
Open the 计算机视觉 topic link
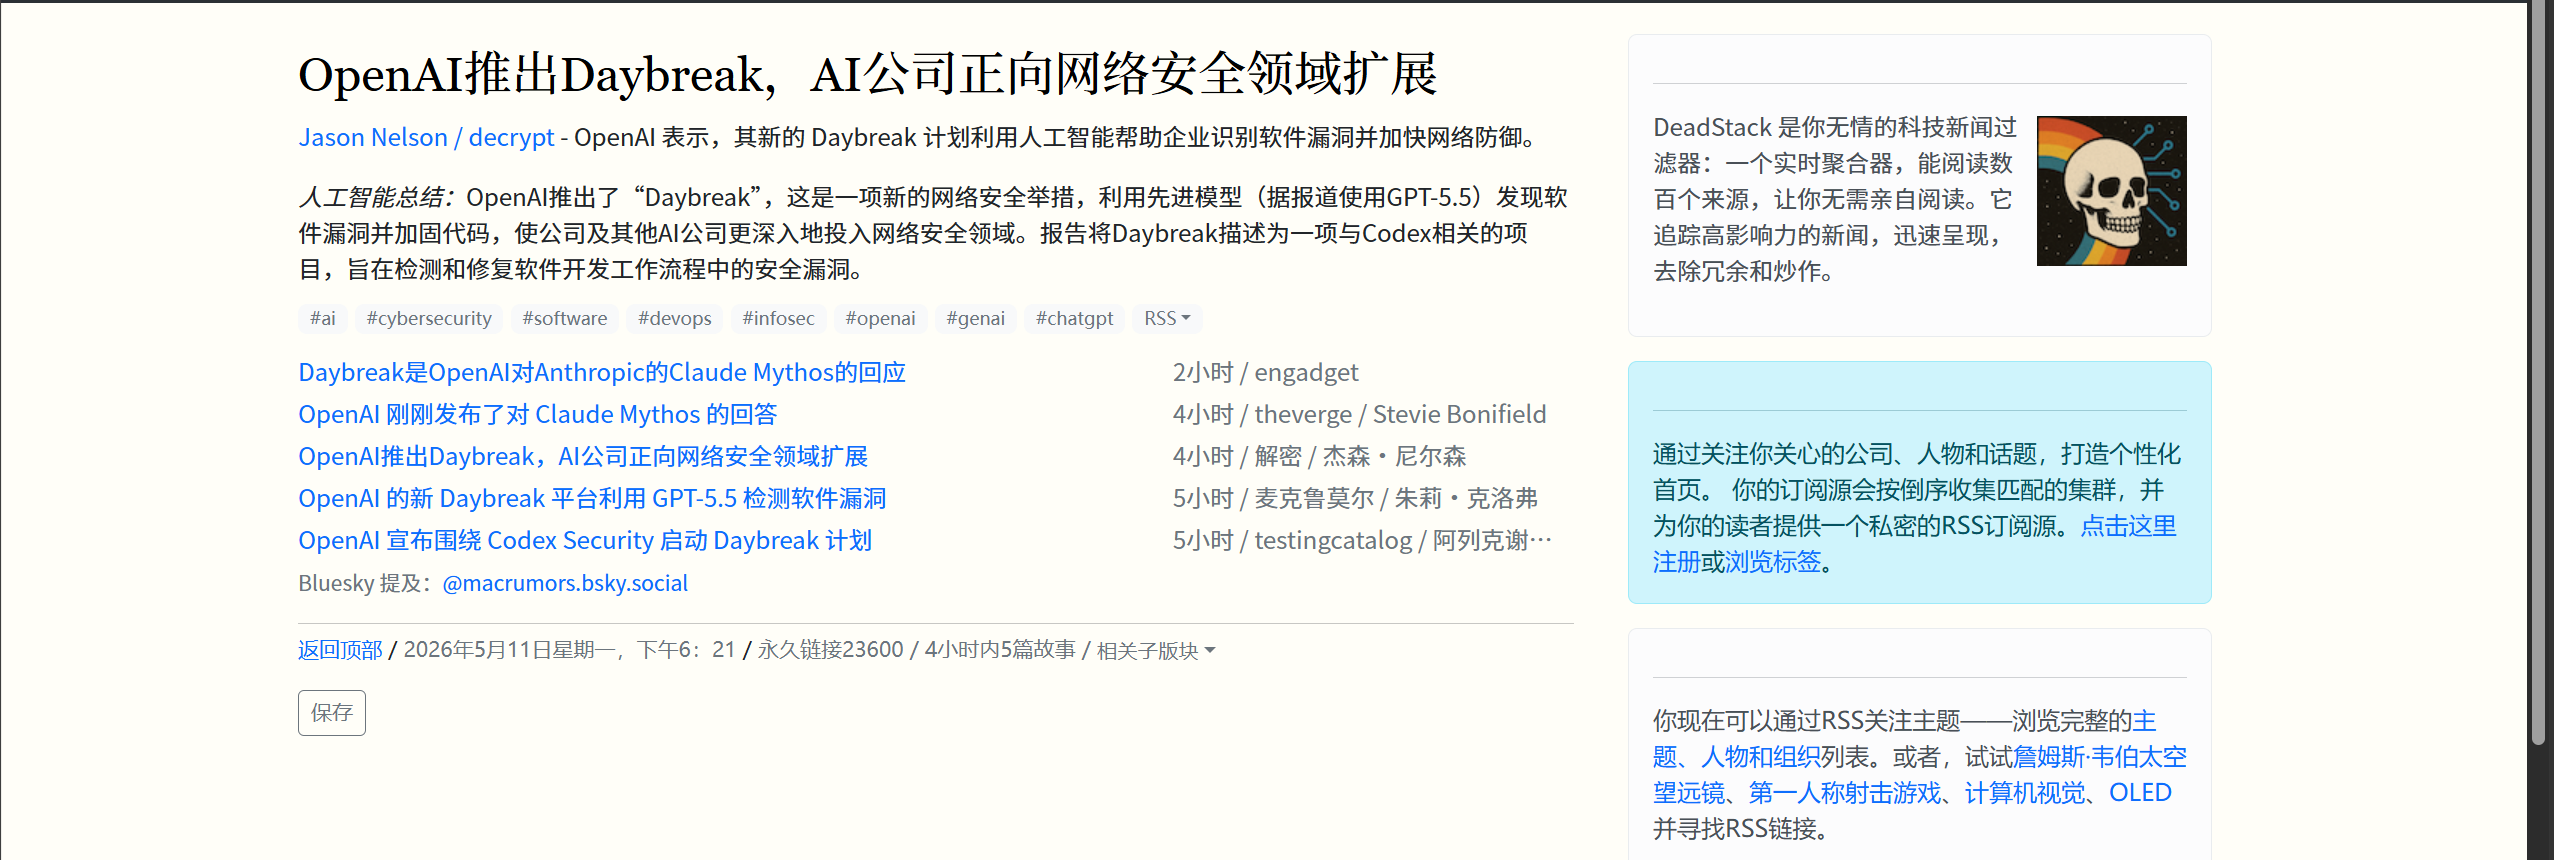click(x=2025, y=793)
